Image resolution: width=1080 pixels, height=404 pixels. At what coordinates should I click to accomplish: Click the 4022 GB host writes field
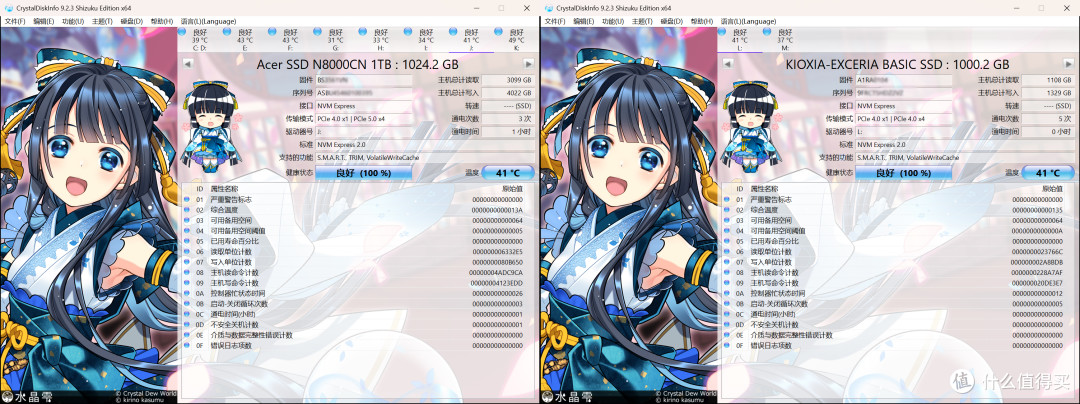coord(508,93)
